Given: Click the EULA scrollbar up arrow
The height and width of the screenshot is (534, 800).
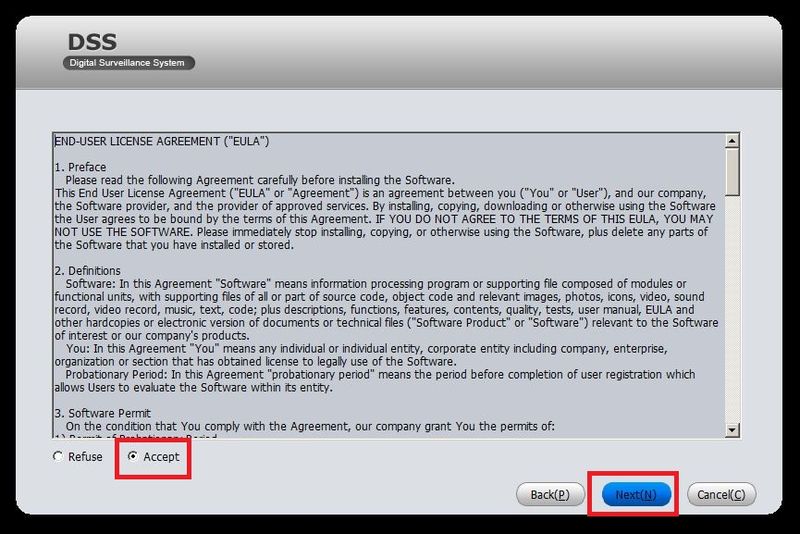Looking at the screenshot, I should (x=732, y=141).
